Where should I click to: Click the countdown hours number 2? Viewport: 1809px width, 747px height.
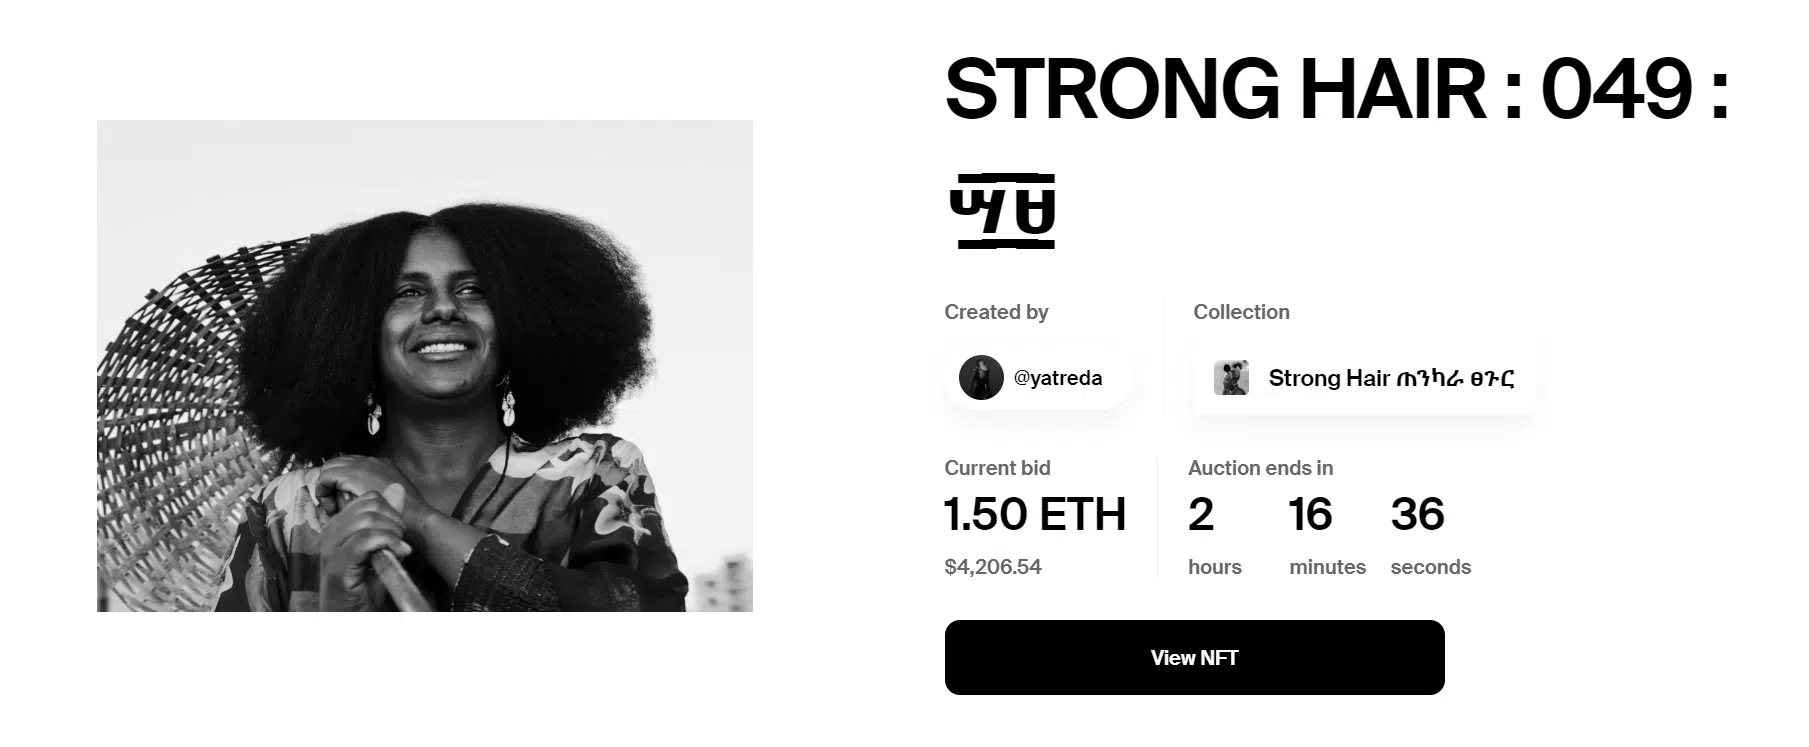pyautogui.click(x=1201, y=514)
